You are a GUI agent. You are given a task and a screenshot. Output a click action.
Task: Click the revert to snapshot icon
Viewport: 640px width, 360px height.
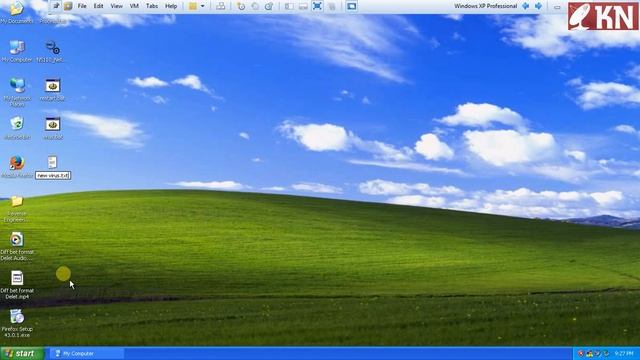click(x=255, y=6)
